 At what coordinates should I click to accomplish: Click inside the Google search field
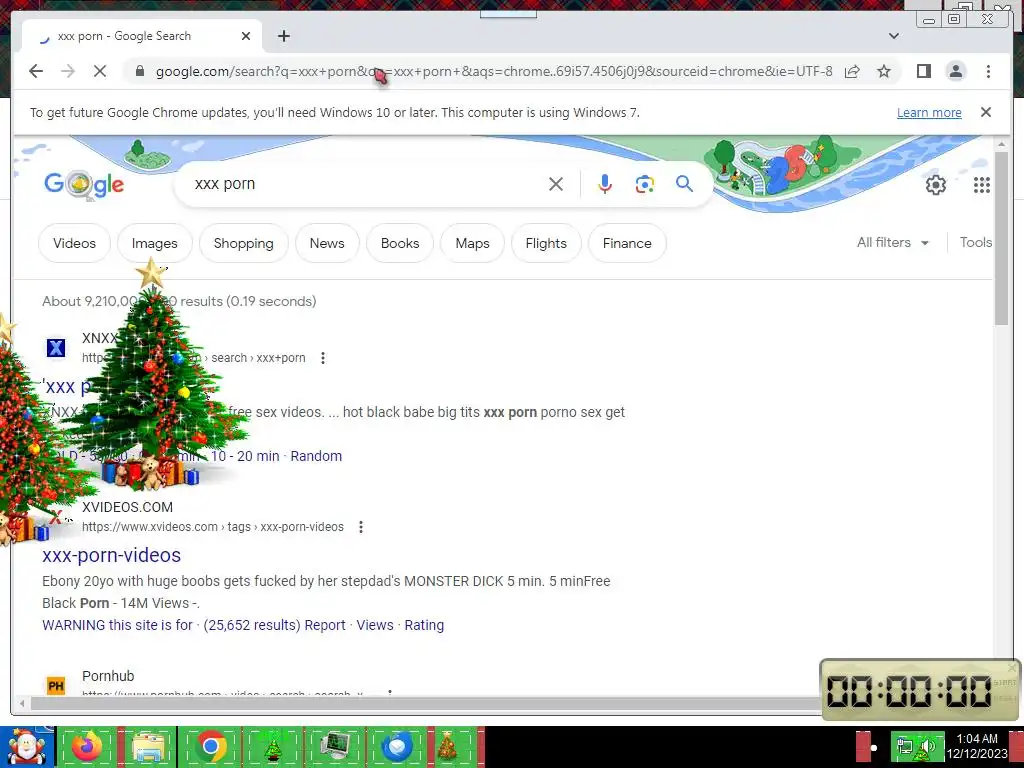pos(366,184)
